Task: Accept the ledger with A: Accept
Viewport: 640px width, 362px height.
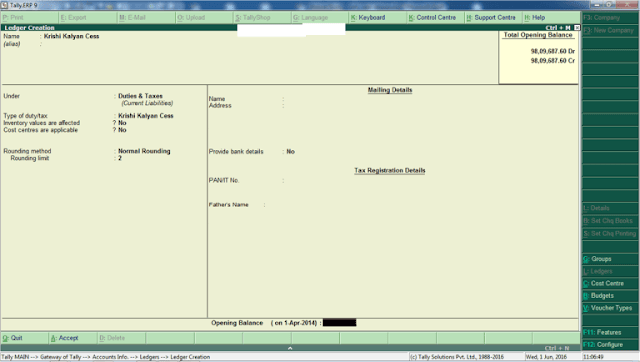Action: click(73, 338)
